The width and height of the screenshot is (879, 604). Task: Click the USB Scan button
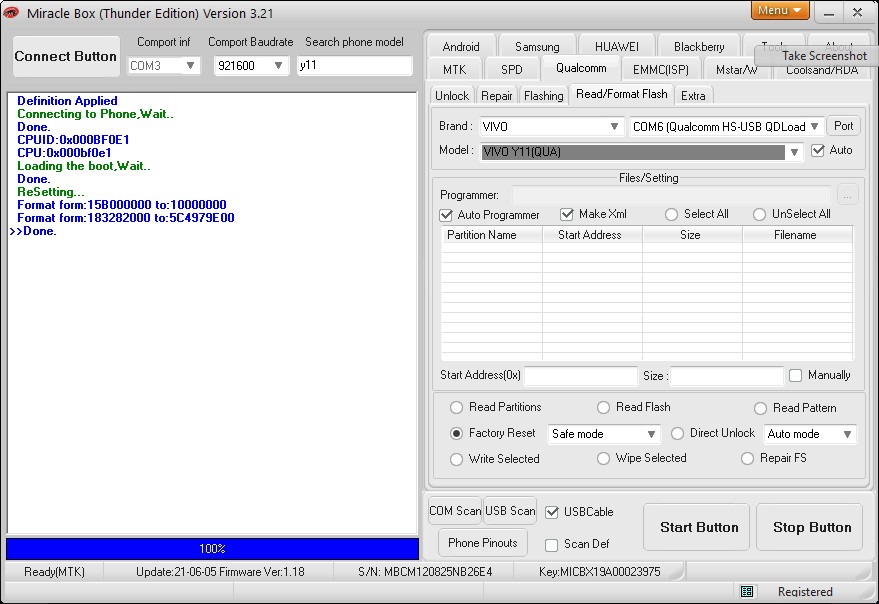510,511
